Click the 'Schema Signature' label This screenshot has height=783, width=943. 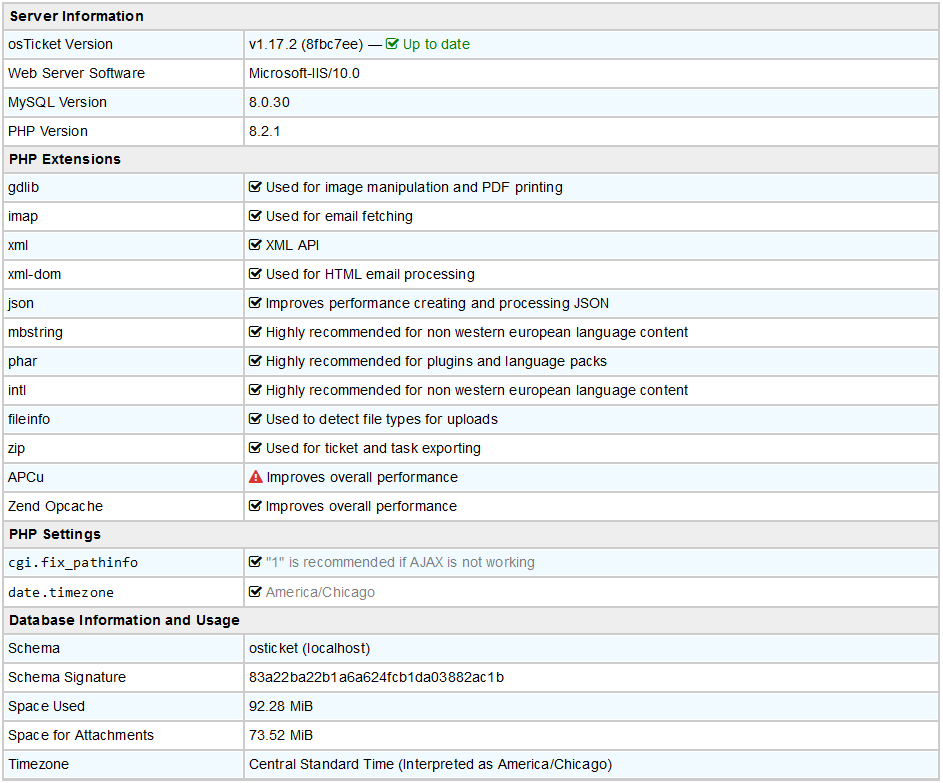67,677
